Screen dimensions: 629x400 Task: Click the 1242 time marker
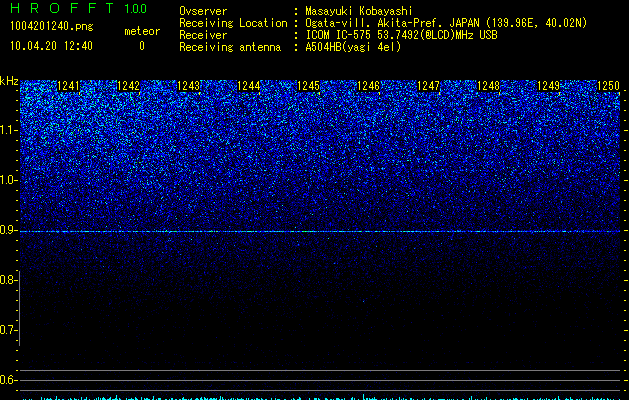click(x=128, y=86)
